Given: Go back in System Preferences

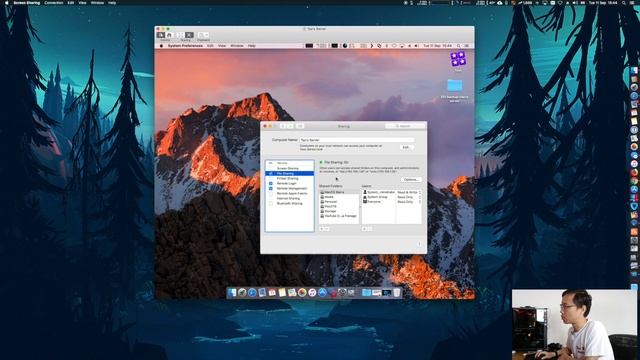Looking at the screenshot, I should pos(283,126).
